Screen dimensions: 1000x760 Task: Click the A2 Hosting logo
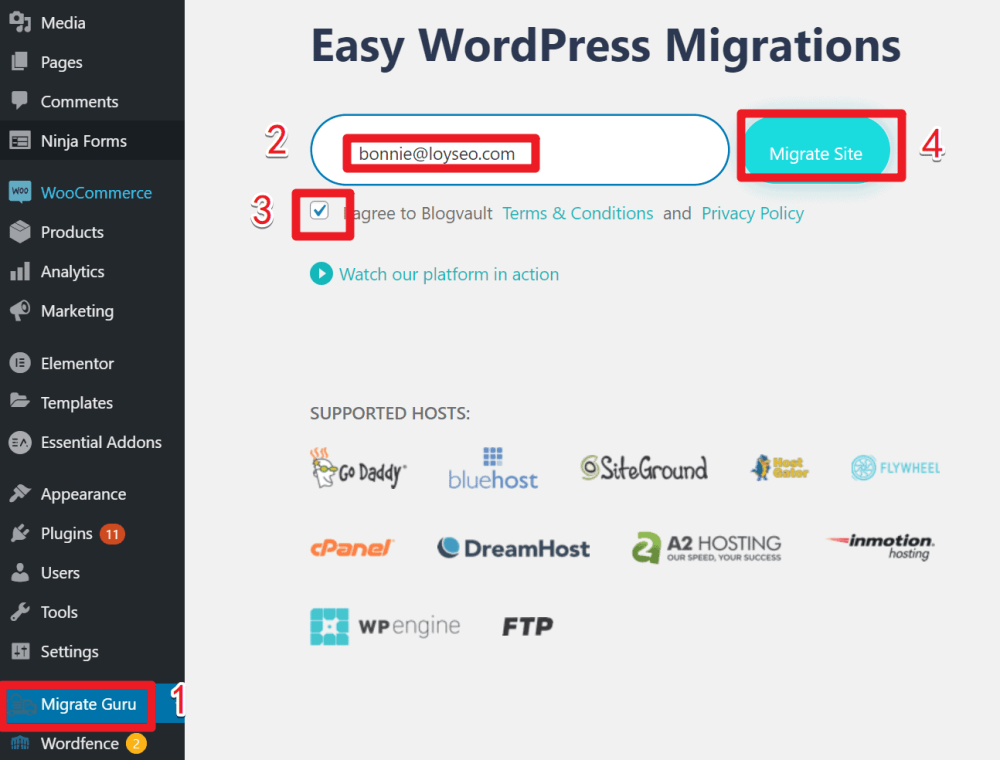[x=707, y=548]
